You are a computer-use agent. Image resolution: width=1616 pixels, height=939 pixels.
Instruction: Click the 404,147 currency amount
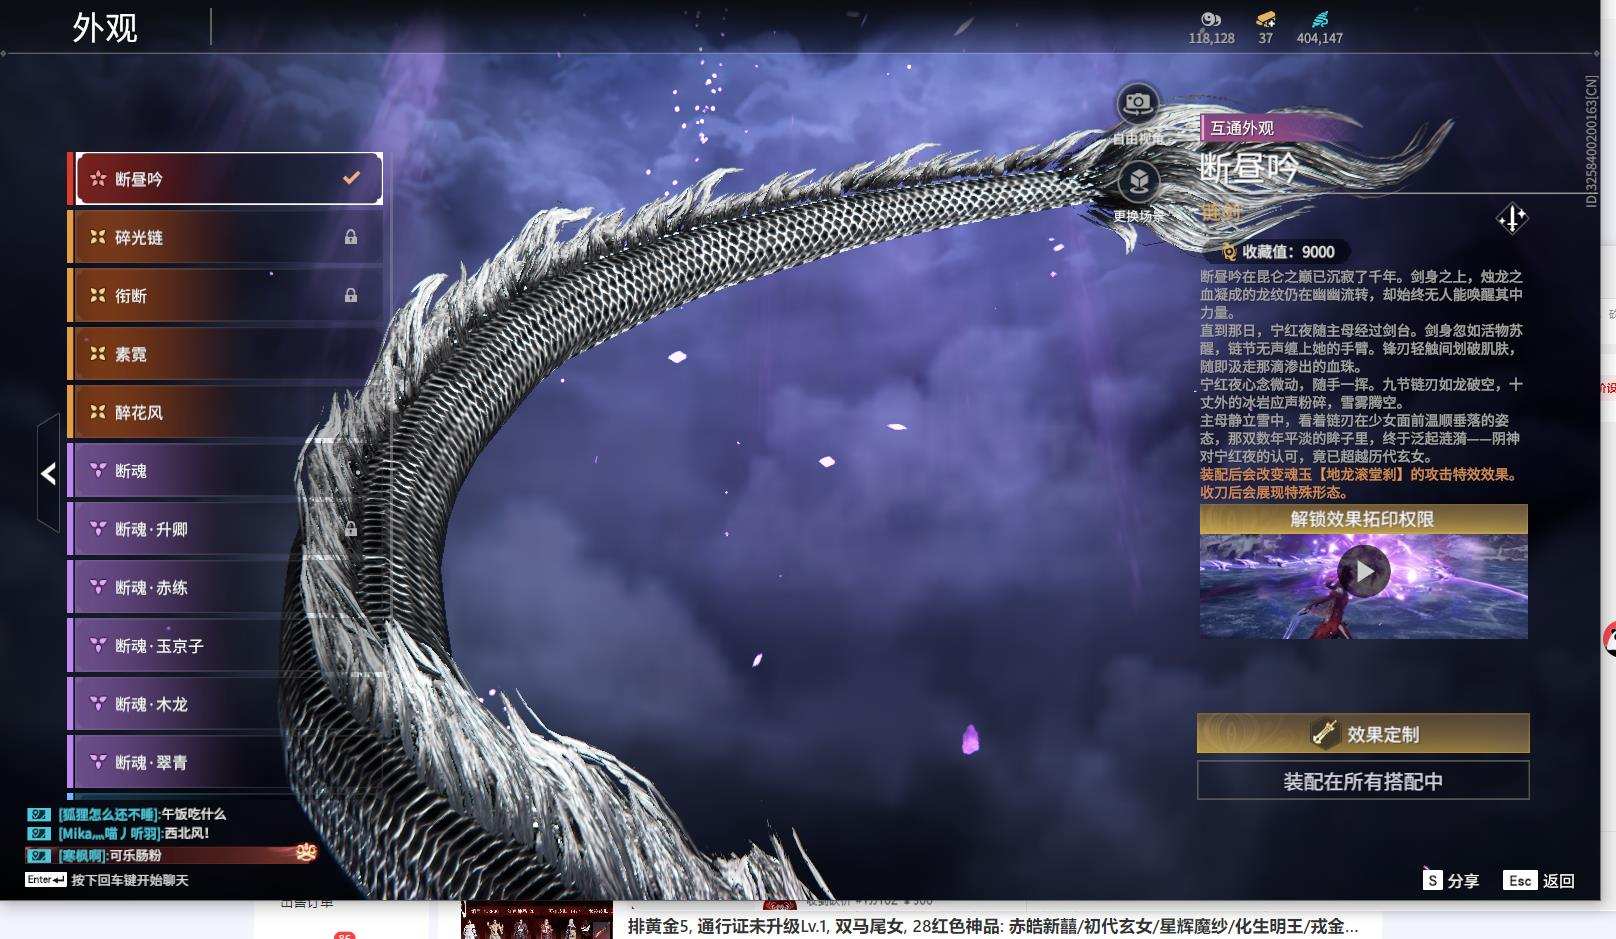(x=1320, y=38)
